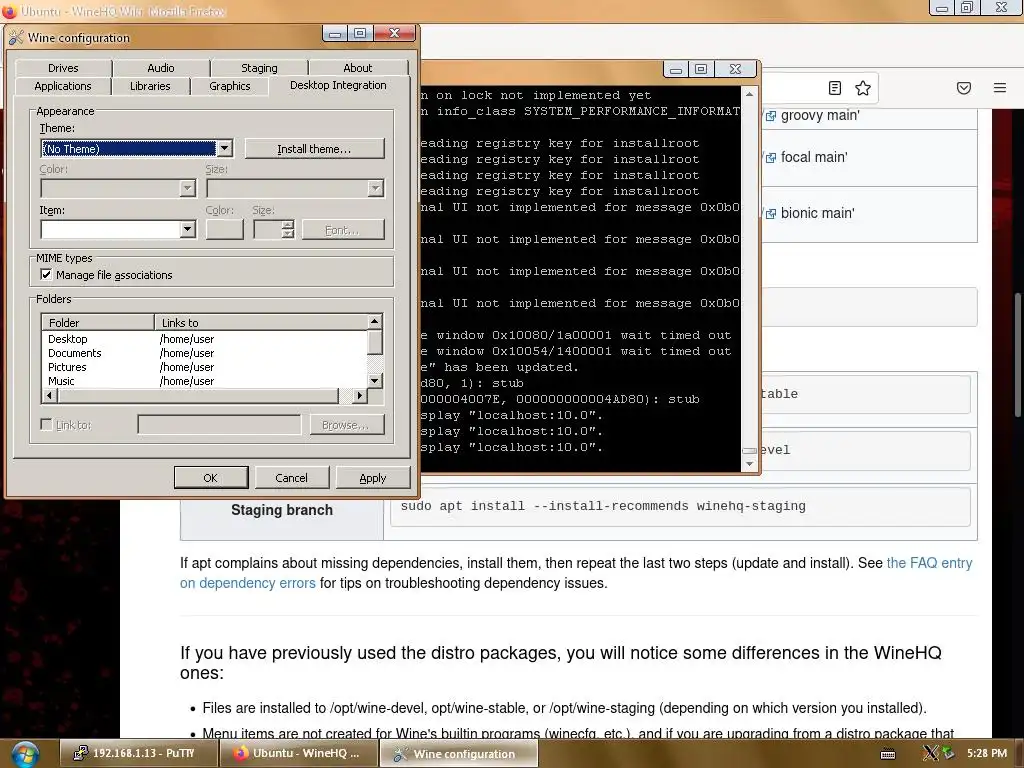Expand the Item dropdown
The height and width of the screenshot is (768, 1024).
187,229
